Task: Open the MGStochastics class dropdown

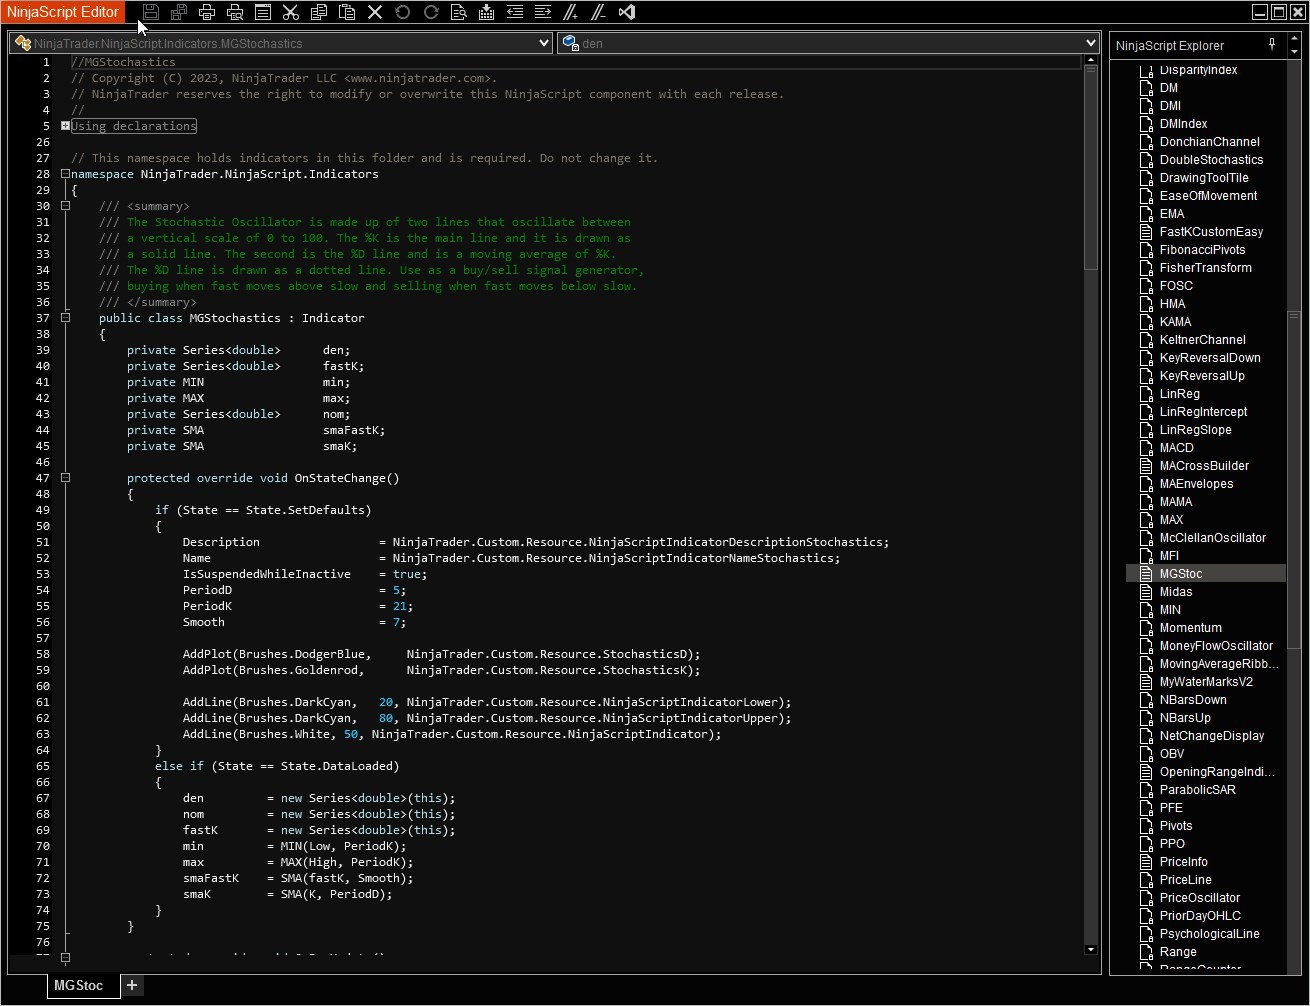Action: (544, 43)
